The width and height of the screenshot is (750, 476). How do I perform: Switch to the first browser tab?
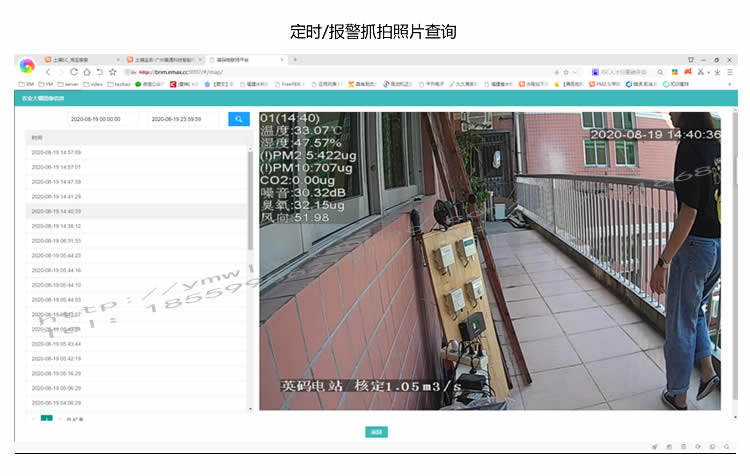(81, 60)
